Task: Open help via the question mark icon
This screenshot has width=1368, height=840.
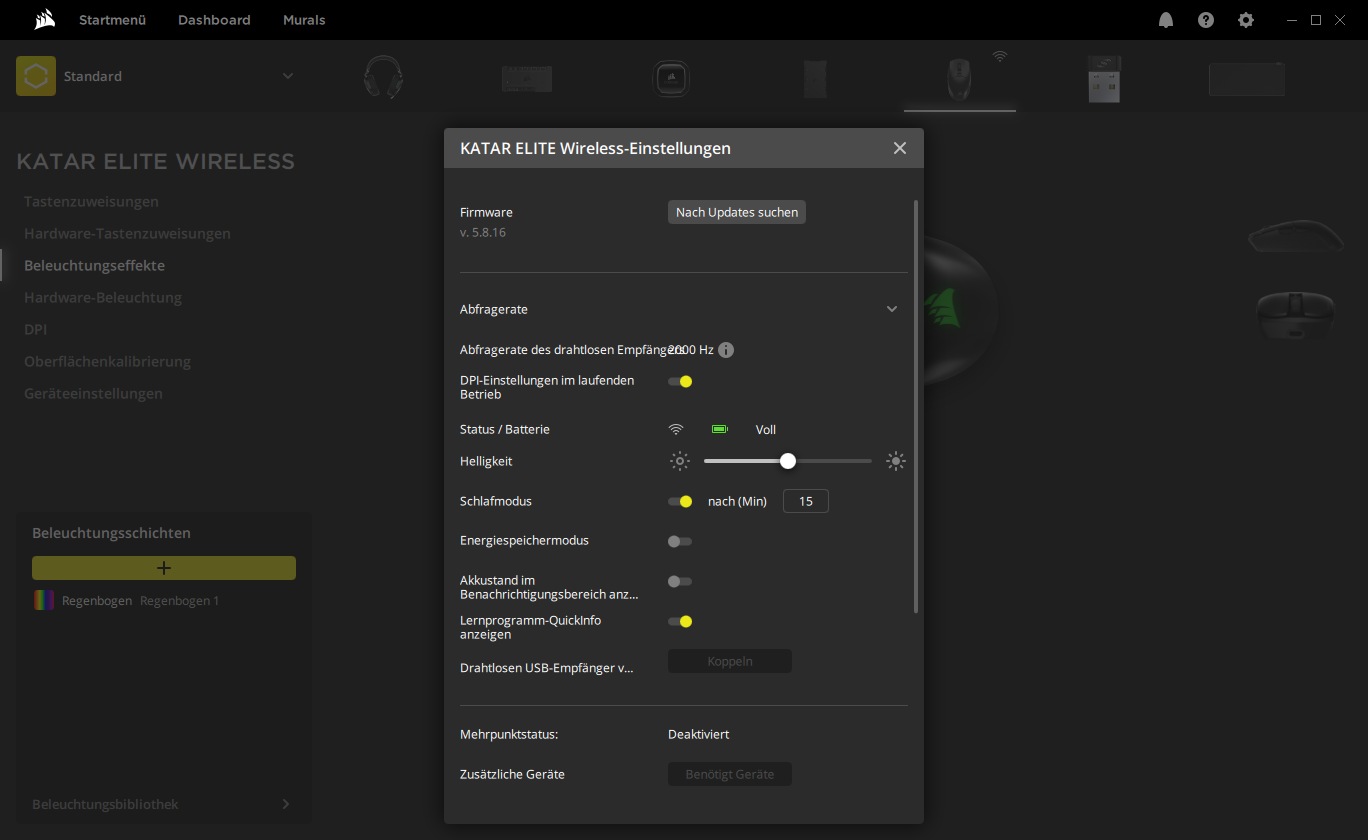Action: click(x=1206, y=20)
